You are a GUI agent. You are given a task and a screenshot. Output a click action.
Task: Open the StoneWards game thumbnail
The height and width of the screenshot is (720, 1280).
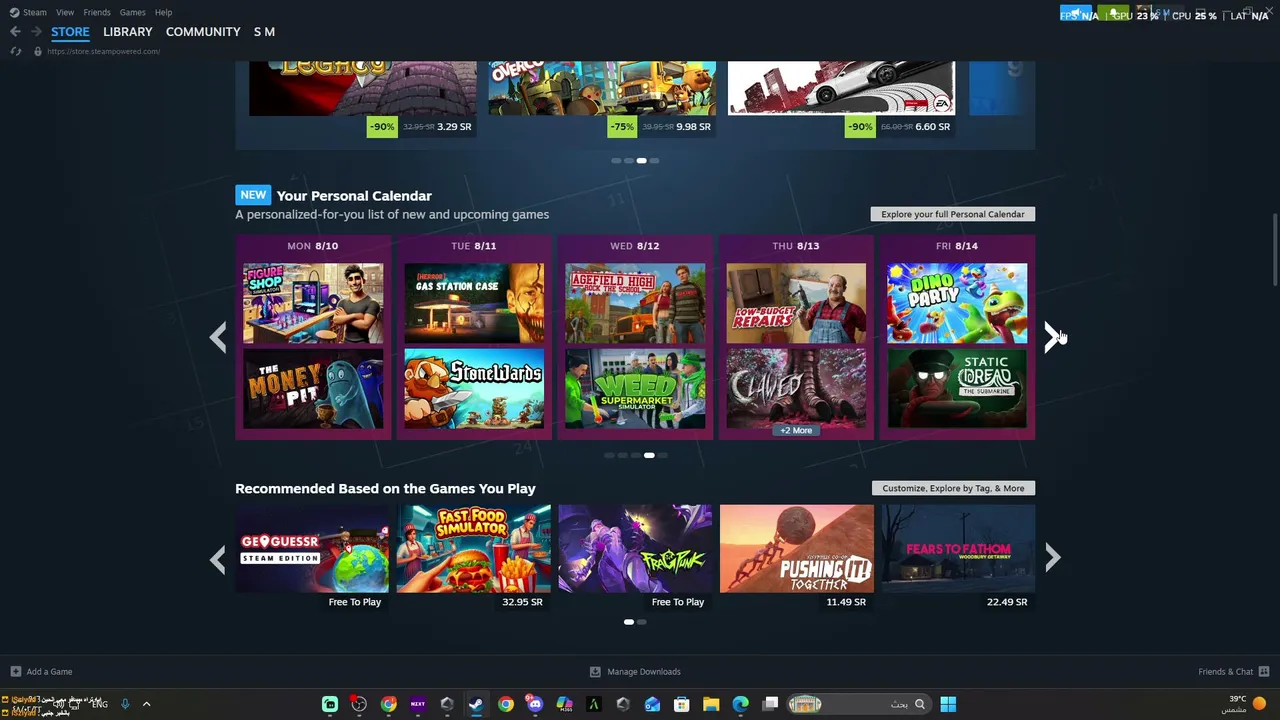(474, 388)
